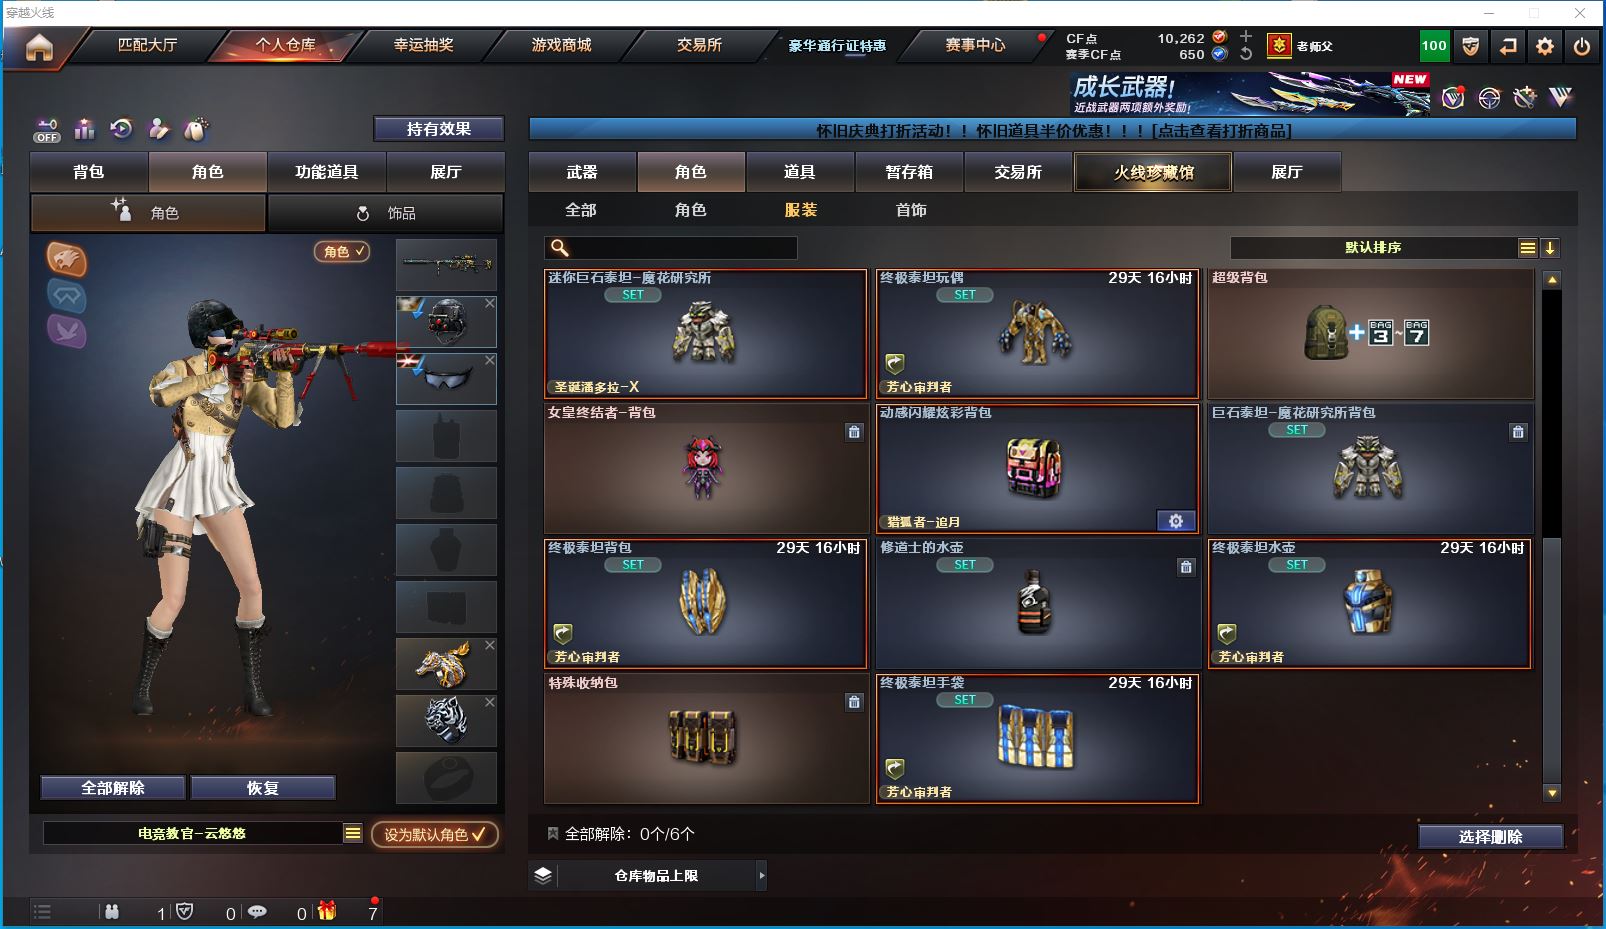Image resolution: width=1606 pixels, height=929 pixels.
Task: Click the power exit icon
Action: (x=1582, y=46)
